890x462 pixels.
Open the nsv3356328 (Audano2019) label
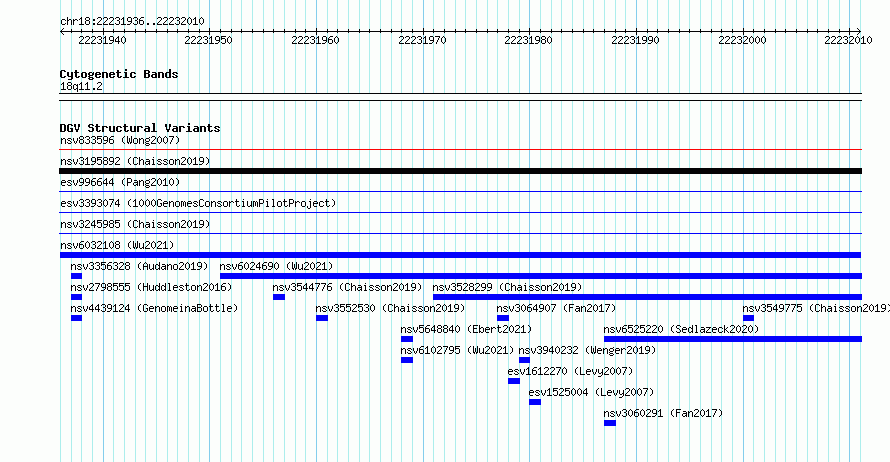click(x=139, y=266)
